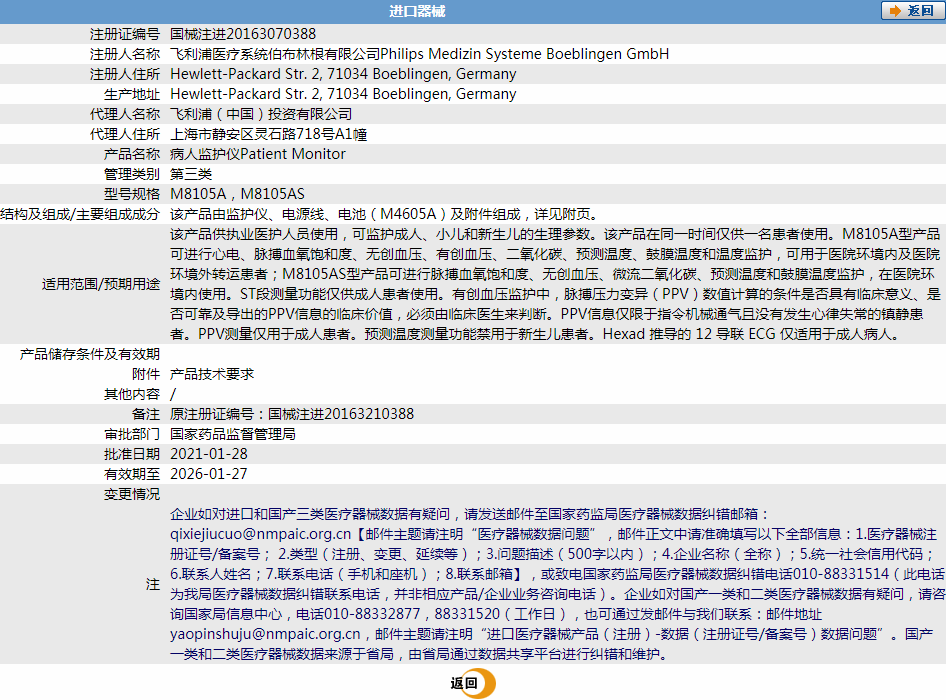Select the model value M8105A，M8105AS
Image resolution: width=946 pixels, height=700 pixels.
click(237, 194)
